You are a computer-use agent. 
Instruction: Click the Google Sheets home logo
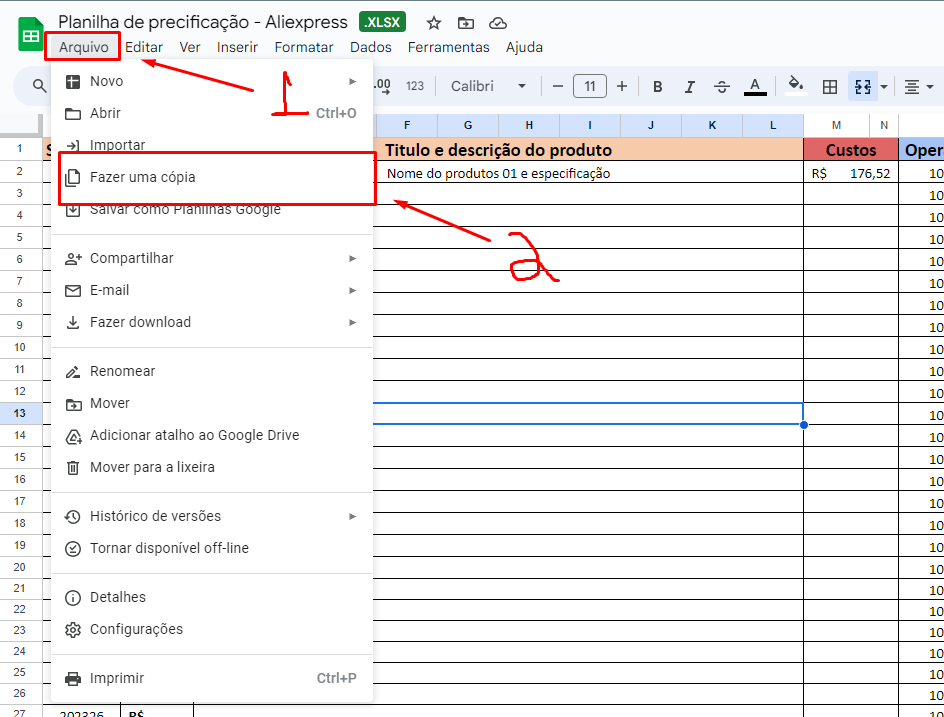[30, 35]
